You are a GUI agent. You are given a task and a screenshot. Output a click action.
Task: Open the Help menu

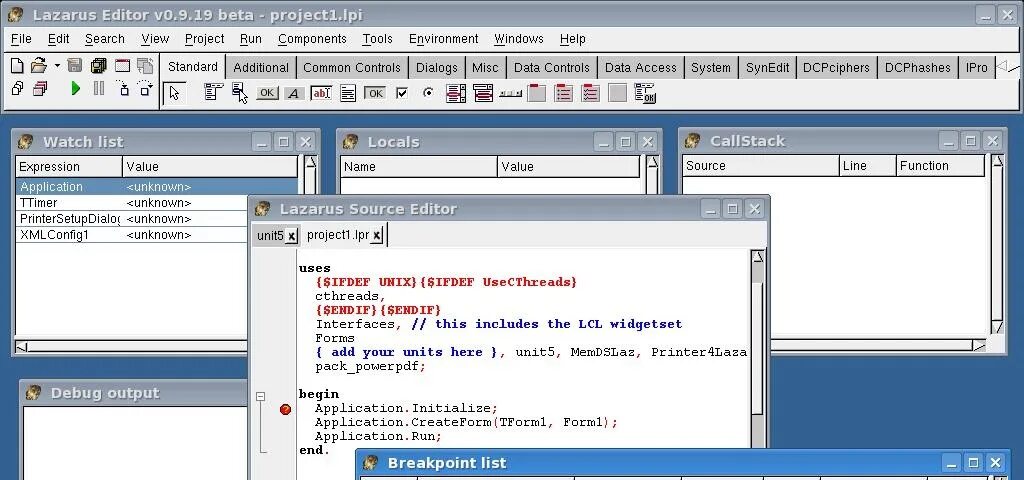tap(573, 39)
